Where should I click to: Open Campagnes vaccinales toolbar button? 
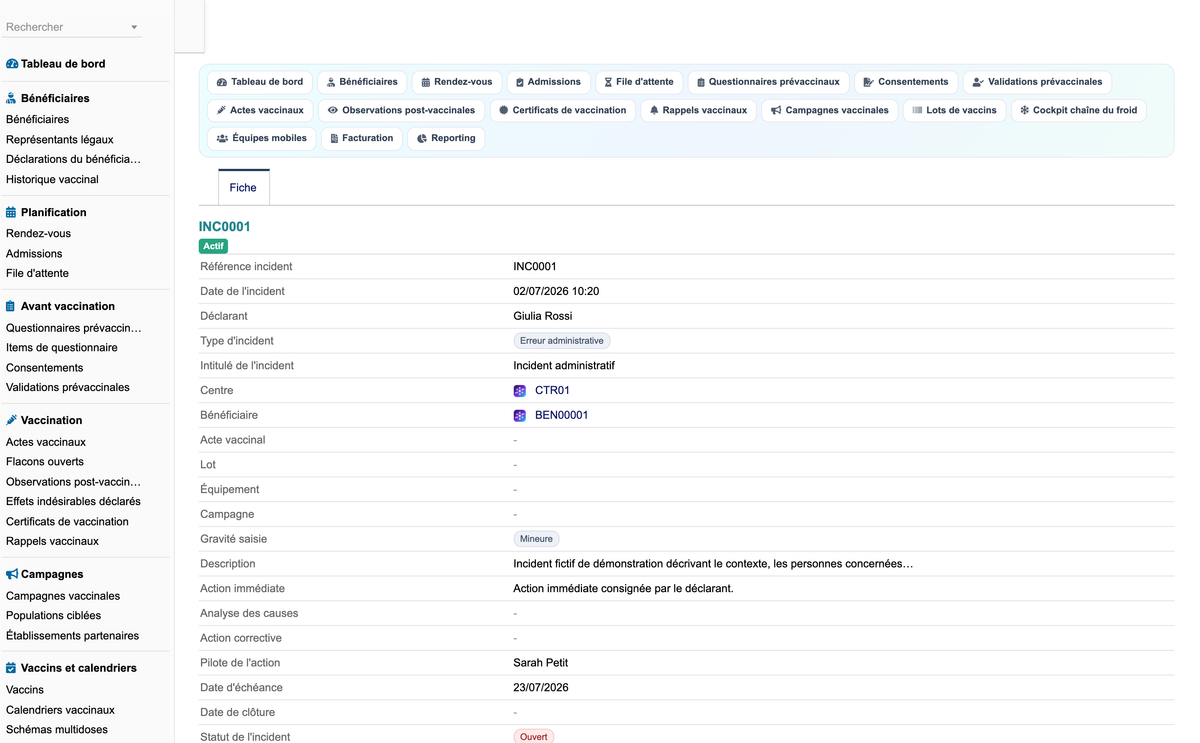[x=829, y=110]
